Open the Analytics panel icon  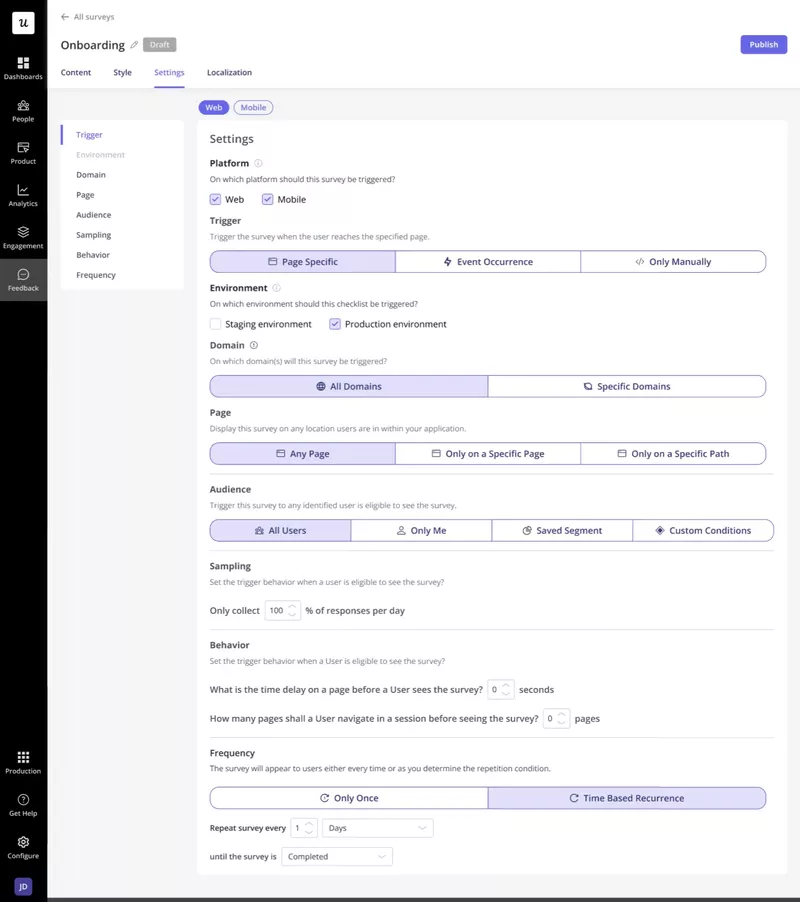pyautogui.click(x=22, y=192)
